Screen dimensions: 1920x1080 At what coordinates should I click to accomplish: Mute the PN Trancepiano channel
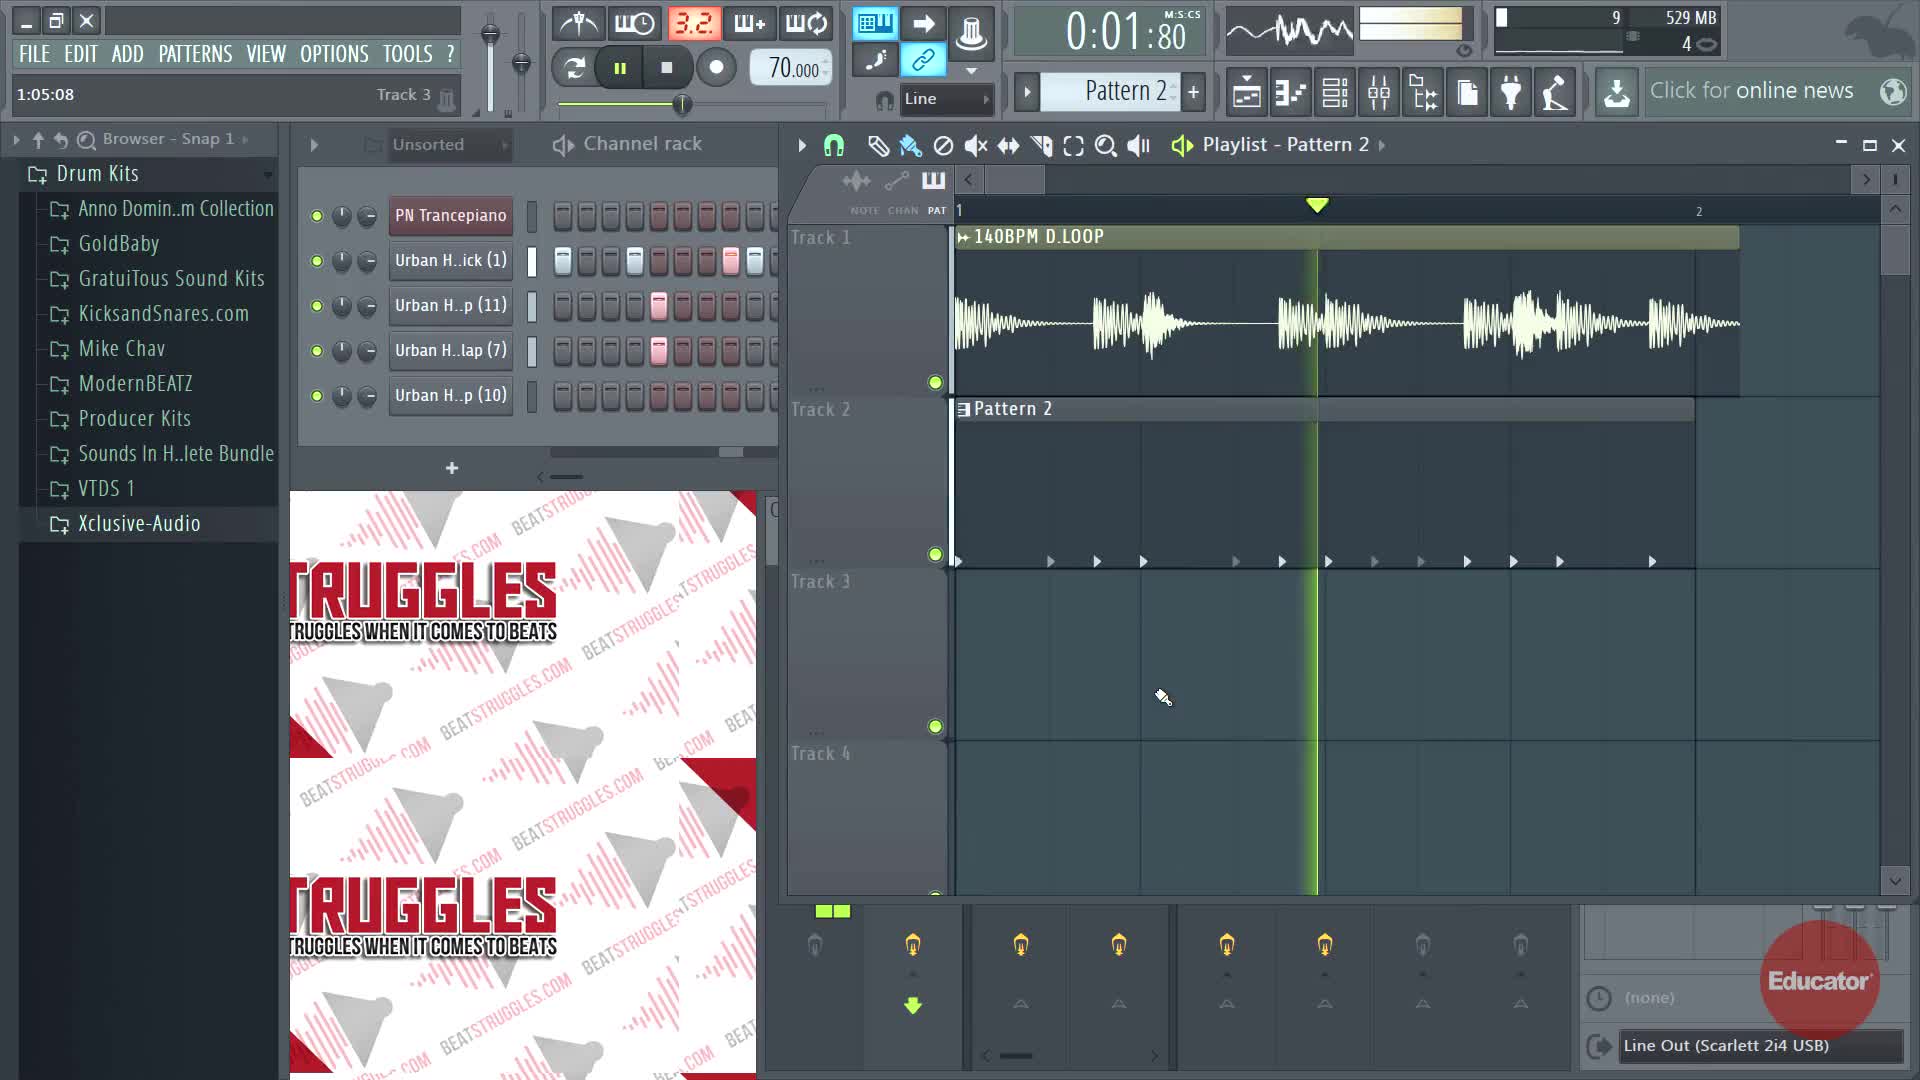(317, 216)
